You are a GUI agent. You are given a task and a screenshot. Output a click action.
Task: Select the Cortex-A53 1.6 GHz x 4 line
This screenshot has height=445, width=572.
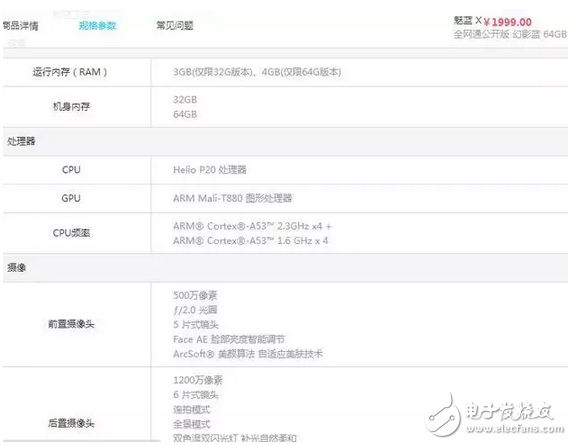[251, 241]
